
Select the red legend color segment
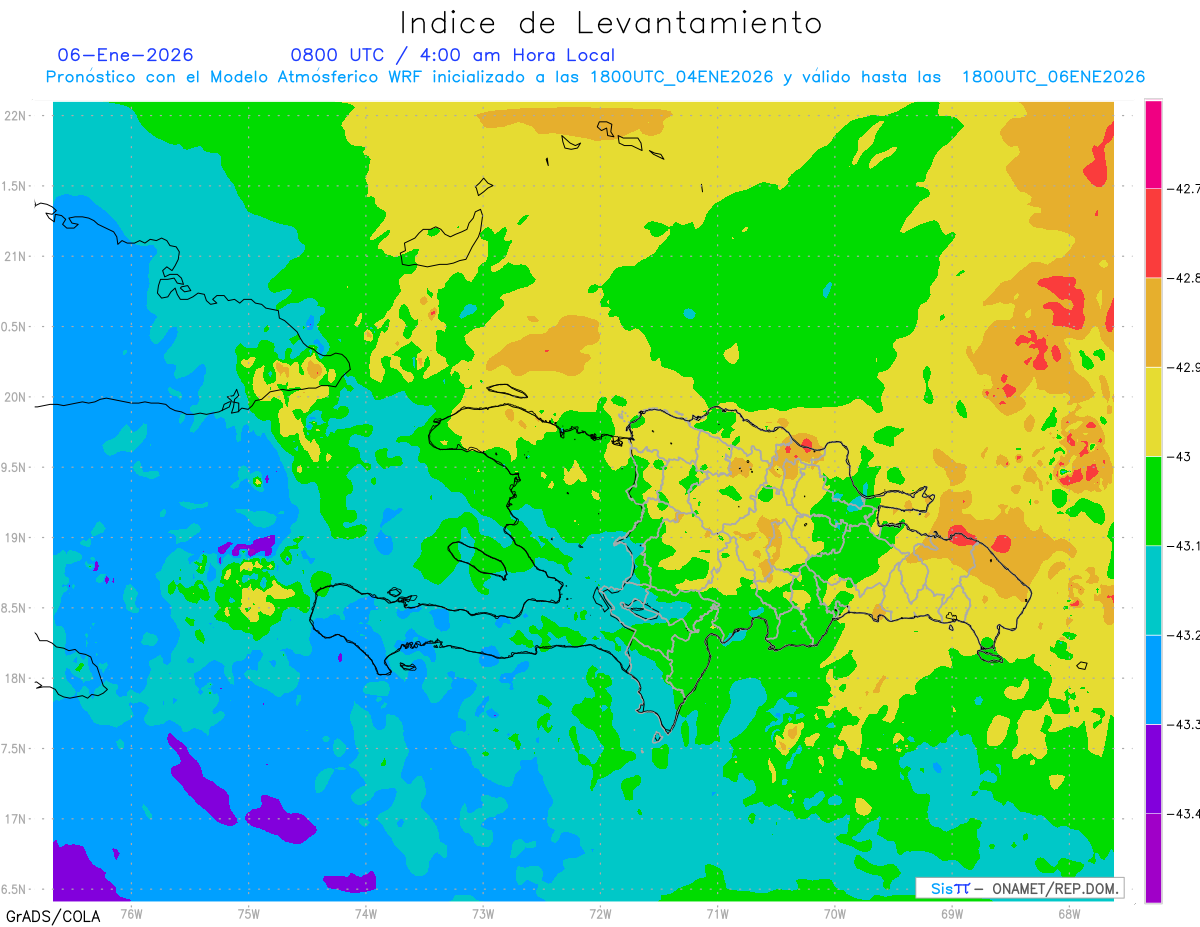(x=1153, y=233)
